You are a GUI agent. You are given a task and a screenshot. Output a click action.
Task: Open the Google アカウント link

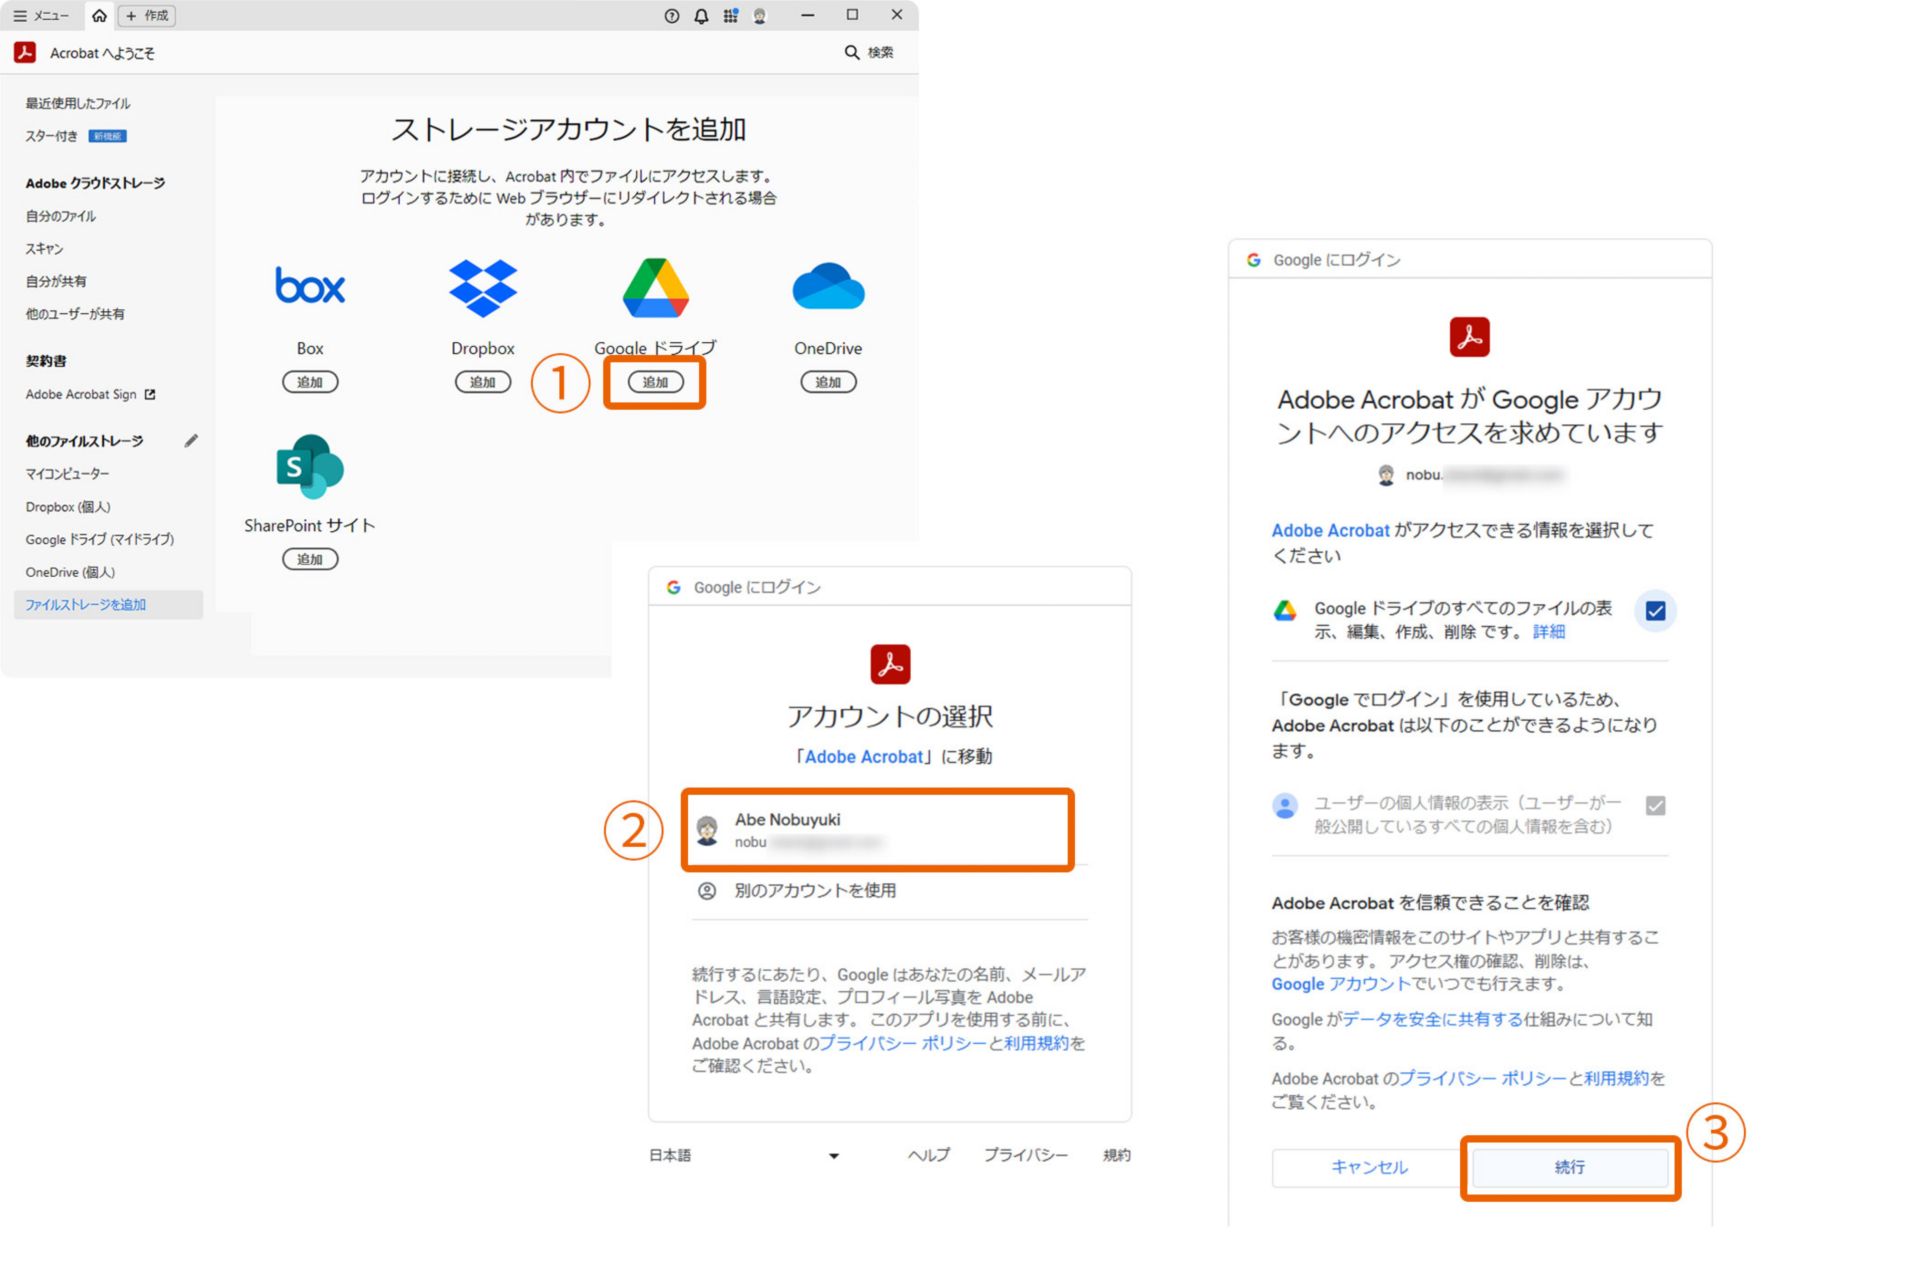tap(1341, 984)
